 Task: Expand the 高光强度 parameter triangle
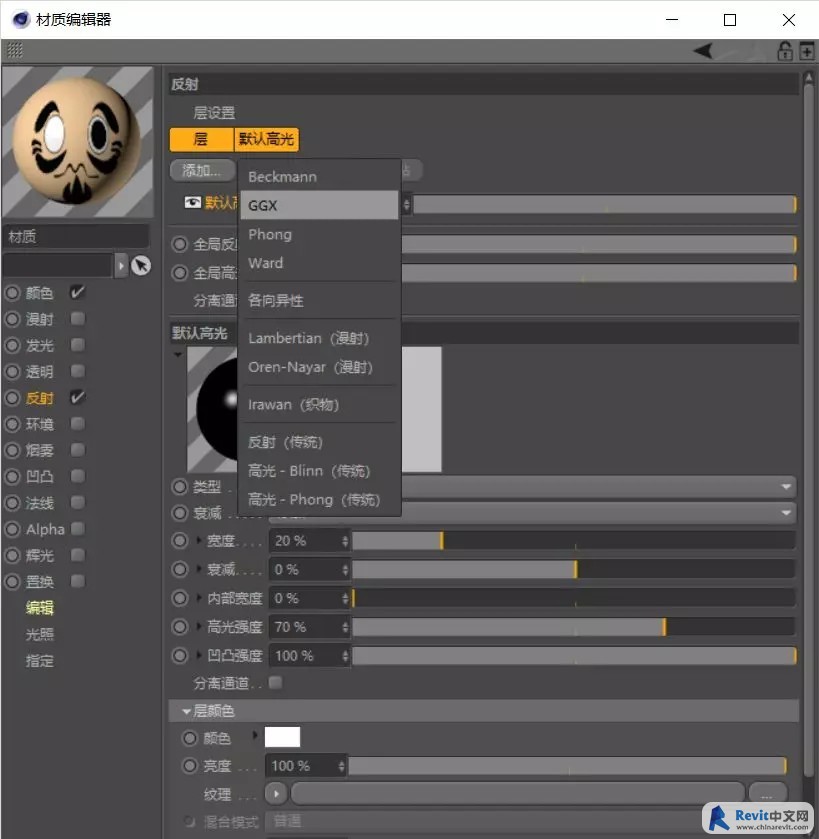tap(199, 627)
